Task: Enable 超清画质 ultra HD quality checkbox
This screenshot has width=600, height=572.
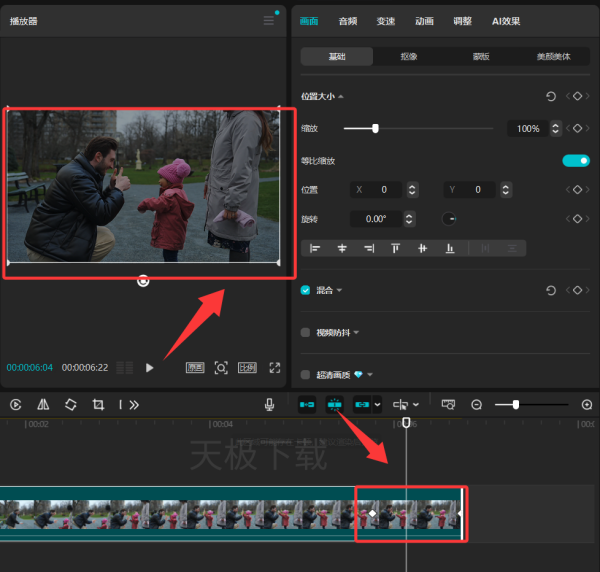Action: pyautogui.click(x=305, y=375)
